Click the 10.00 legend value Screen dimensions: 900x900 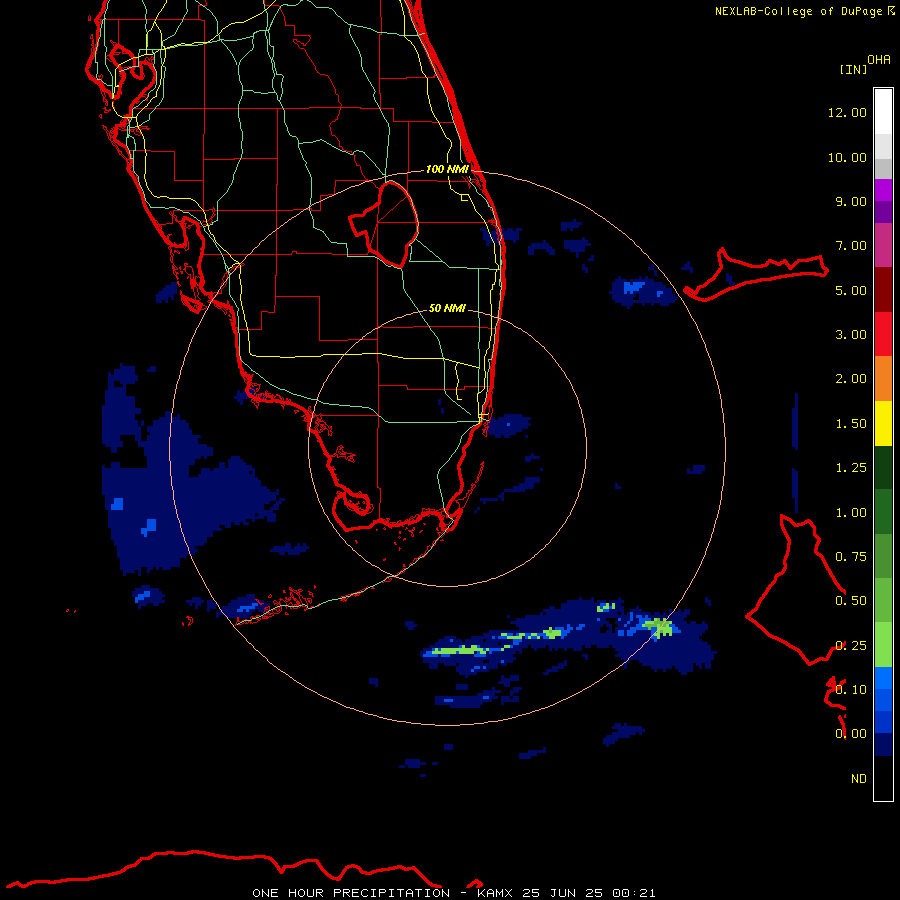click(x=847, y=157)
